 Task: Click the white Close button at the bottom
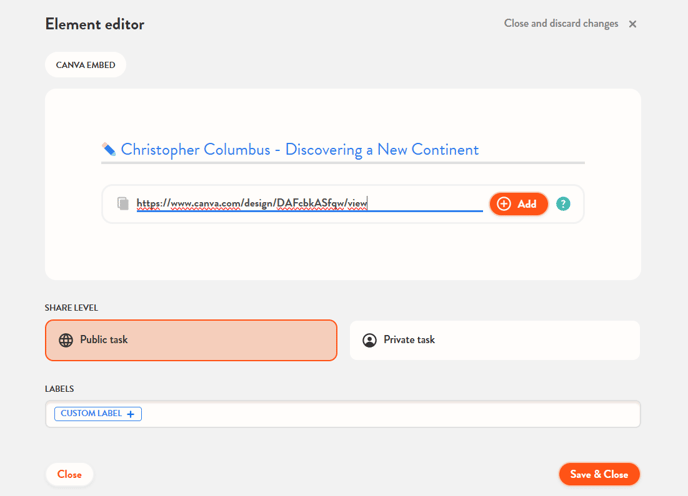[x=69, y=474]
